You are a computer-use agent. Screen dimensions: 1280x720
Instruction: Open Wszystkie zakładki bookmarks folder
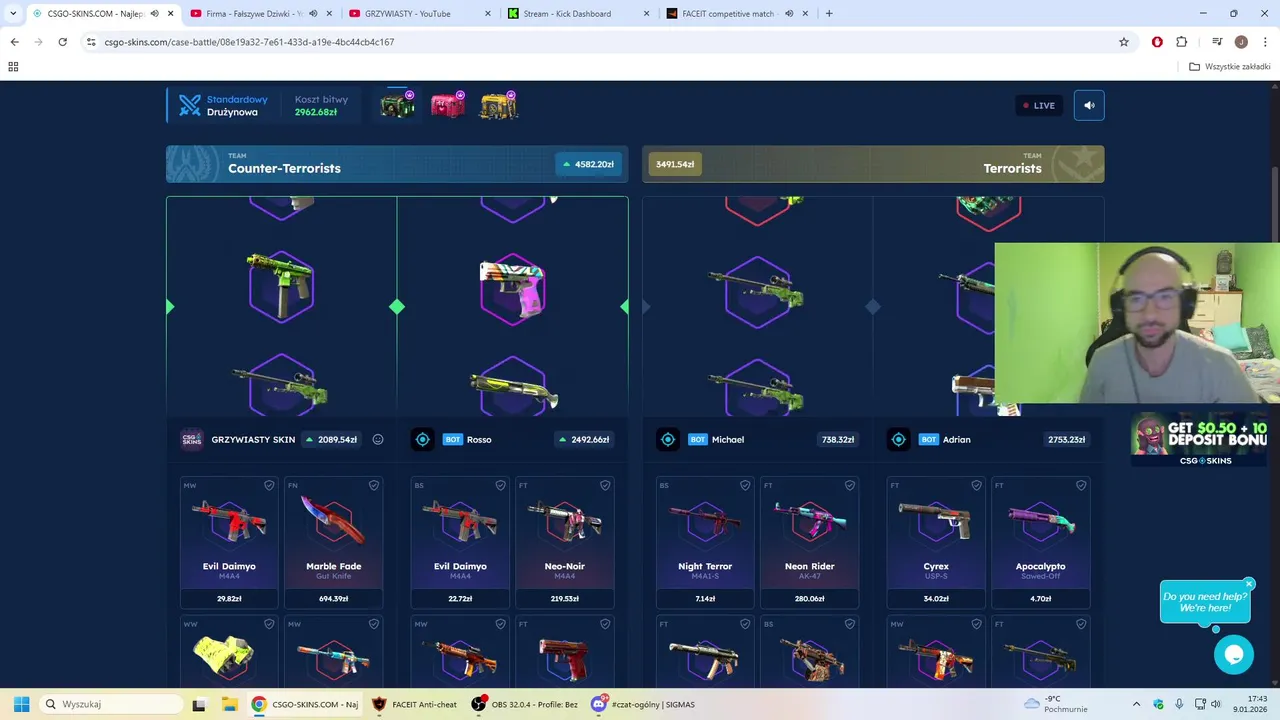1230,67
